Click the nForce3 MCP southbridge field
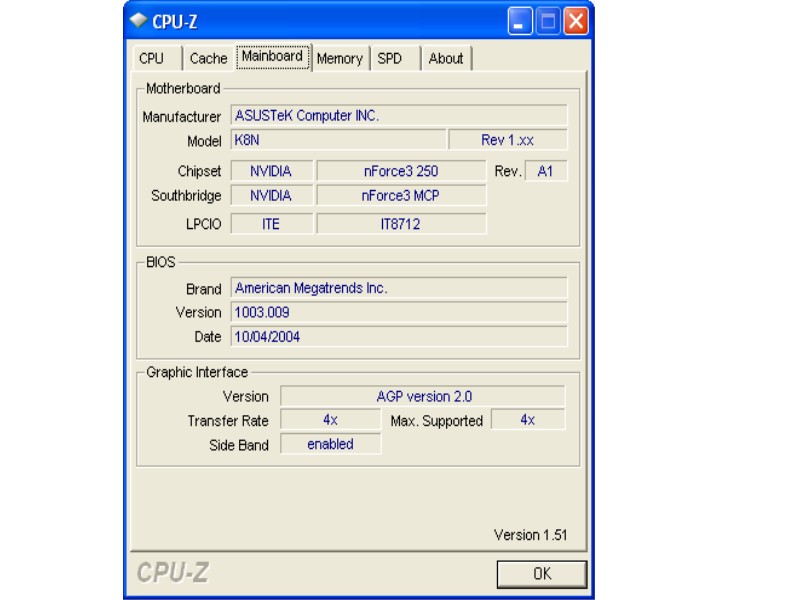The height and width of the screenshot is (600, 800). pos(401,195)
